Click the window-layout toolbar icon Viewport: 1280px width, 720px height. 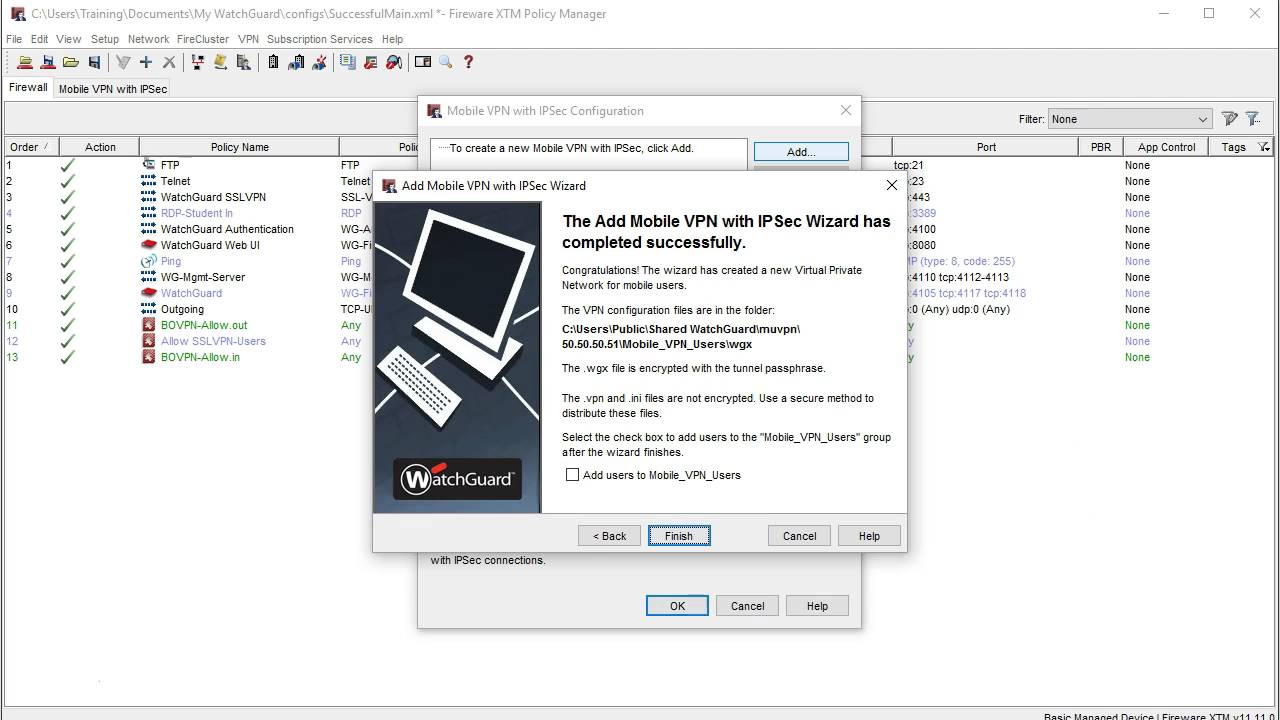(x=423, y=62)
